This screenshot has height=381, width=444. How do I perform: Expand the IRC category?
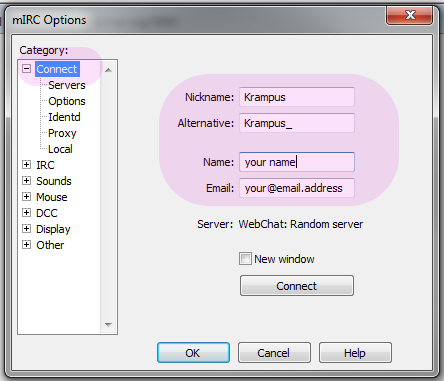pyautogui.click(x=26, y=165)
